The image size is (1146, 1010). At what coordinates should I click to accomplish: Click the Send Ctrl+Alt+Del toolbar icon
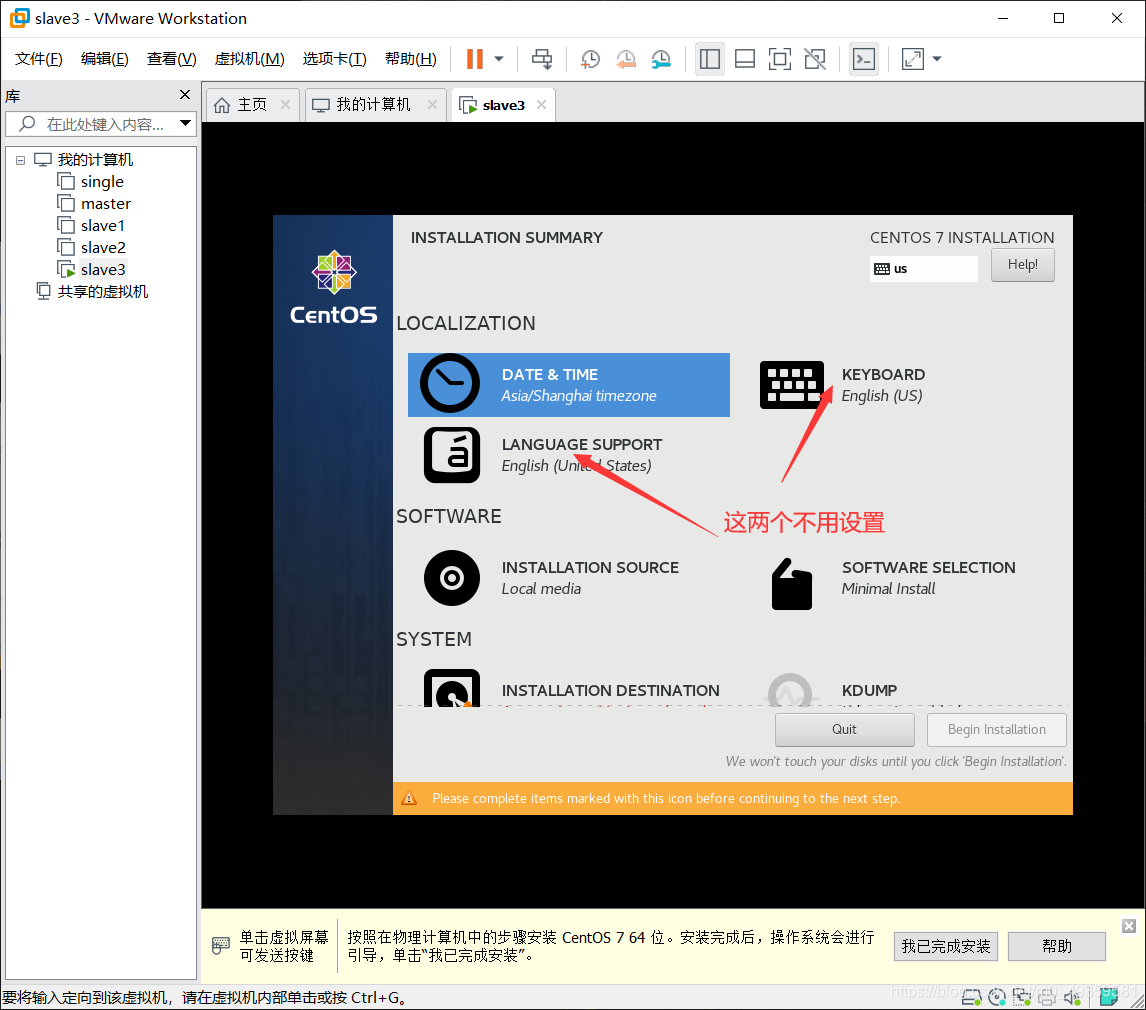[x=542, y=59]
